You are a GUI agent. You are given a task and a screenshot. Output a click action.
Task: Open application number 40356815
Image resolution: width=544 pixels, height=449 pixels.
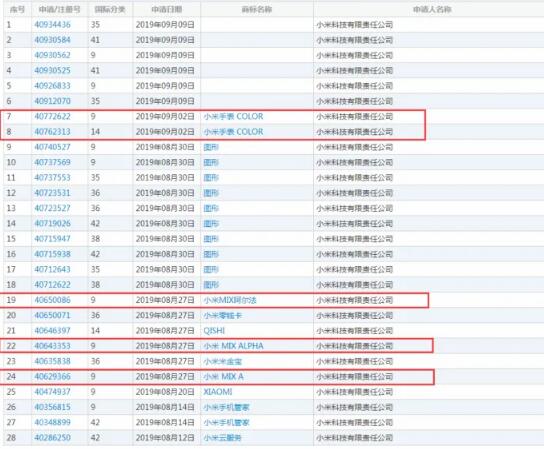(52, 407)
